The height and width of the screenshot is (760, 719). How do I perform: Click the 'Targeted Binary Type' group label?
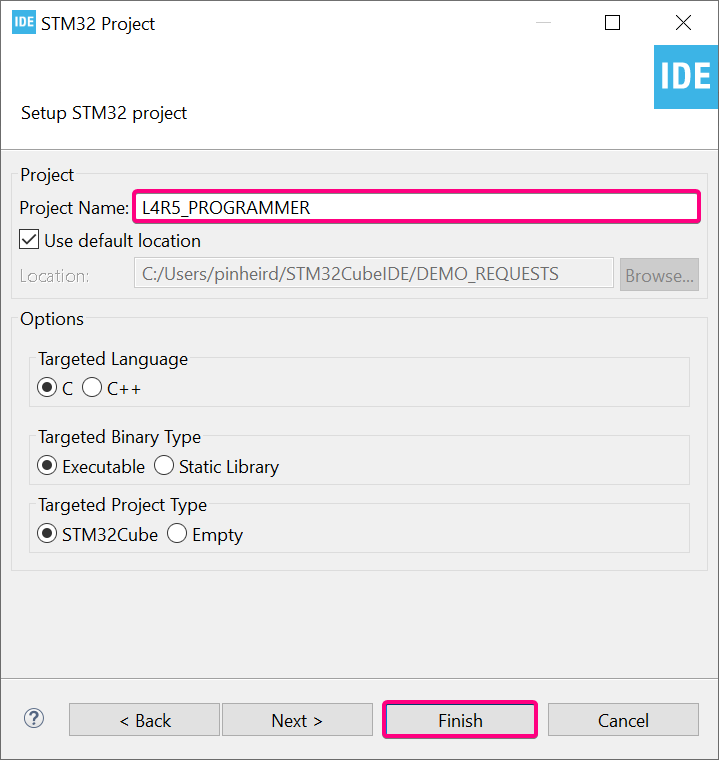(119, 437)
